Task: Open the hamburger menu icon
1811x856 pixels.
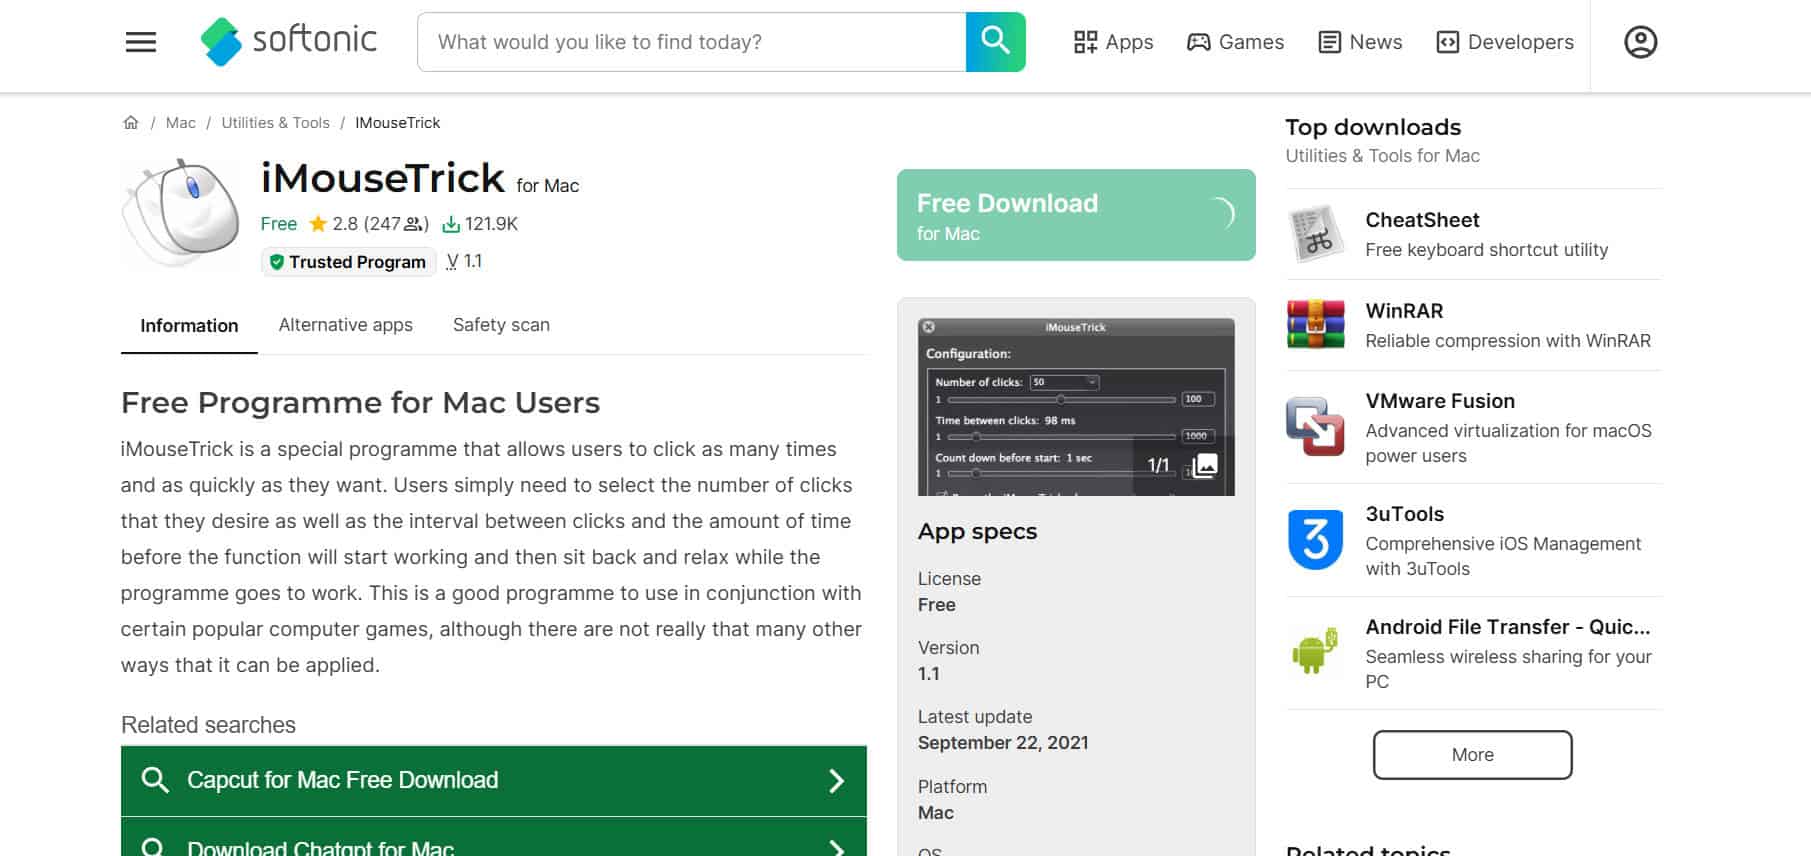Action: 140,42
